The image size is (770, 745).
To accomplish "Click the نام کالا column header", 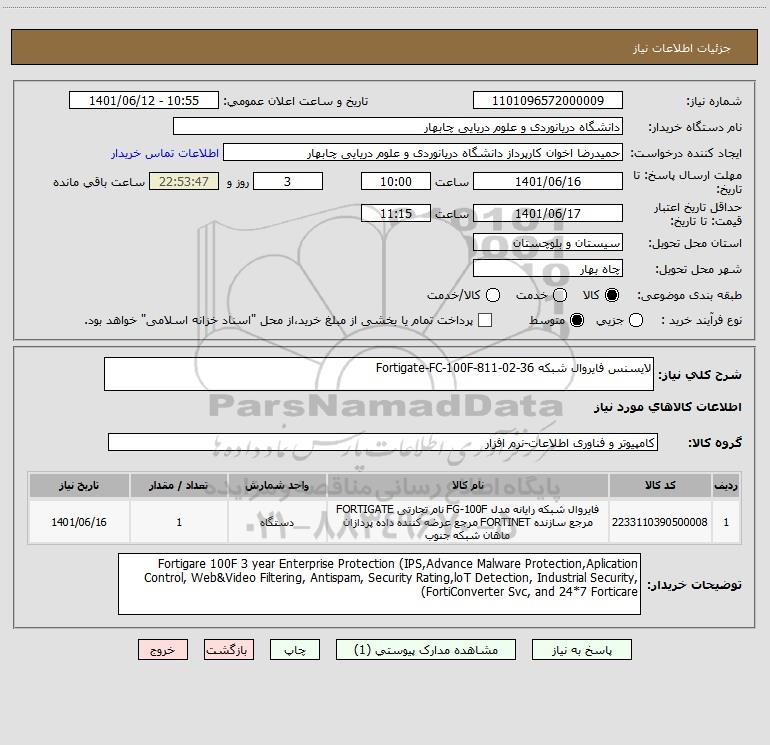I will click(x=468, y=485).
